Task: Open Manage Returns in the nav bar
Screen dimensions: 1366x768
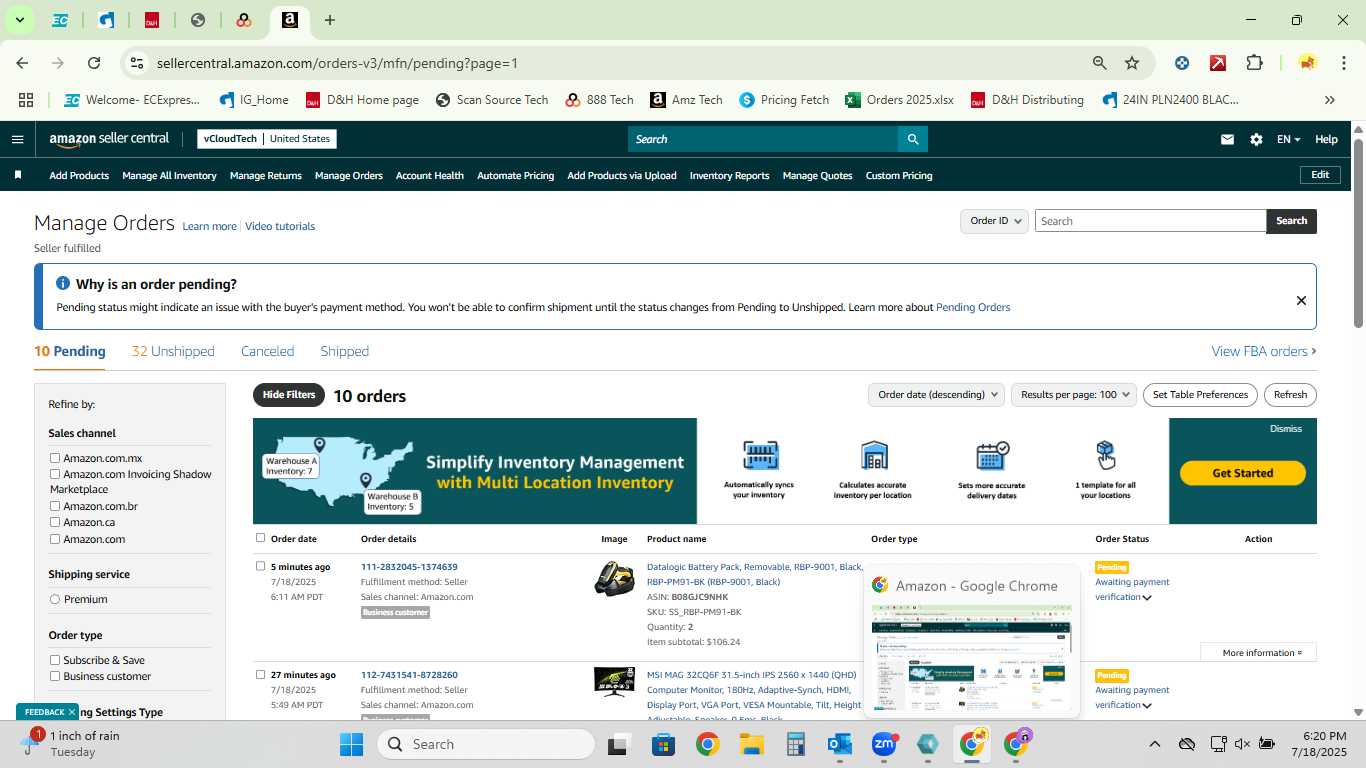Action: tap(266, 175)
